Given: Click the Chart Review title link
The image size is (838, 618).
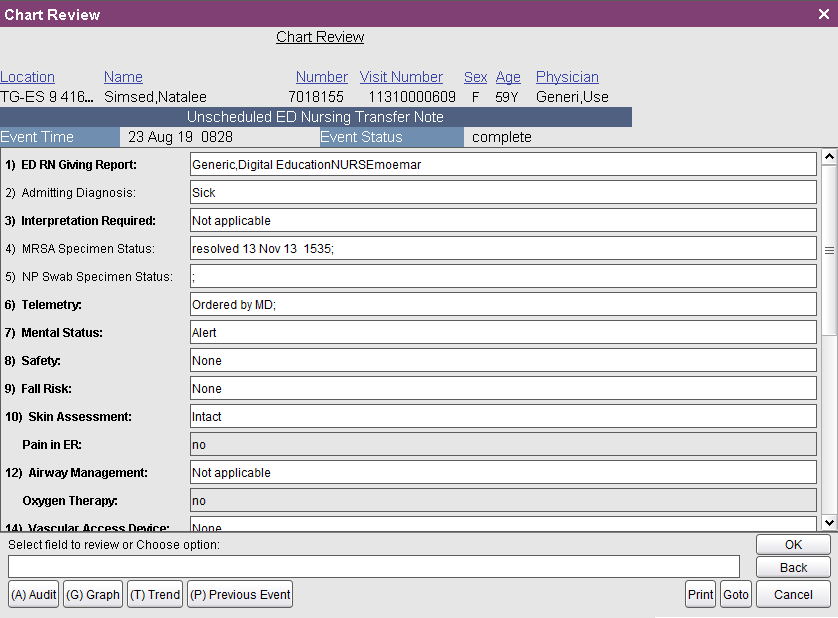Looking at the screenshot, I should [320, 36].
